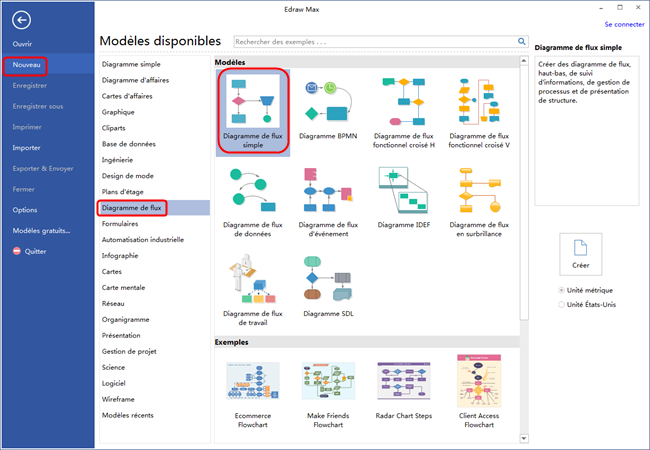Select the Plans d'étage category

point(123,192)
